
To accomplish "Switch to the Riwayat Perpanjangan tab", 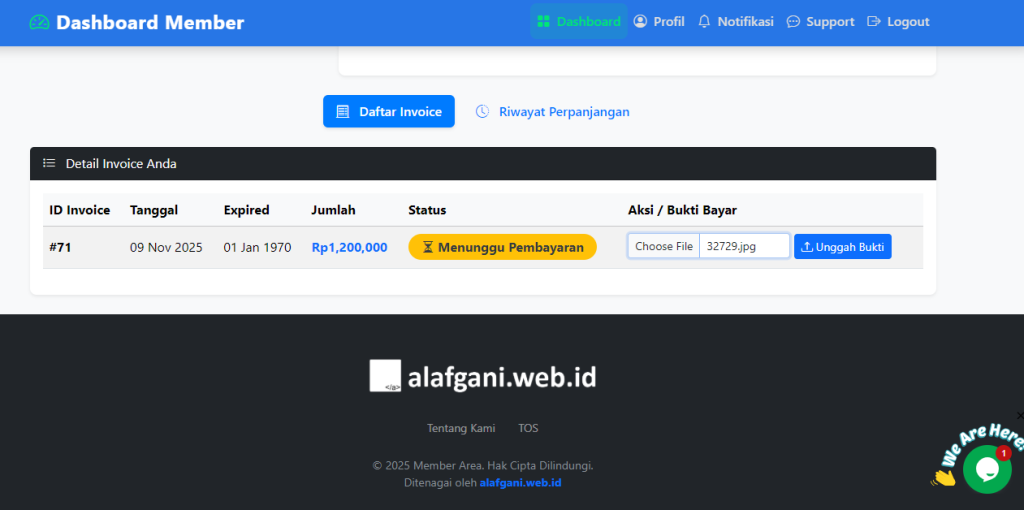I will 564,111.
